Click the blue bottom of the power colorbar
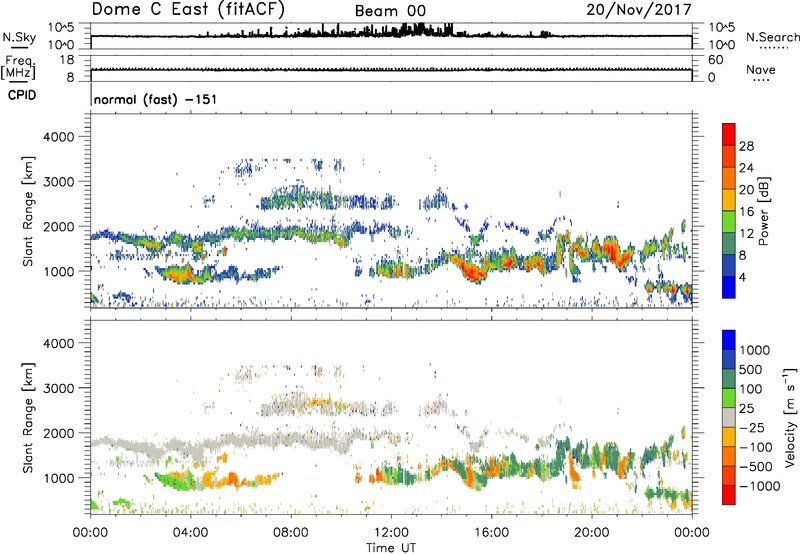This screenshot has width=800, height=554. click(729, 287)
